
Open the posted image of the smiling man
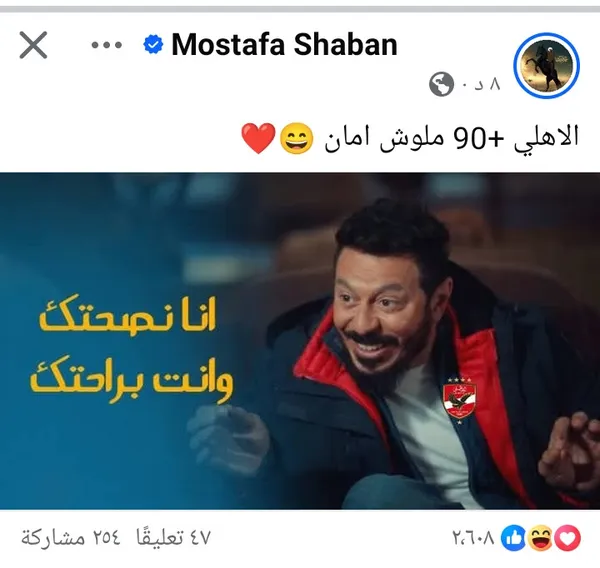[300, 341]
